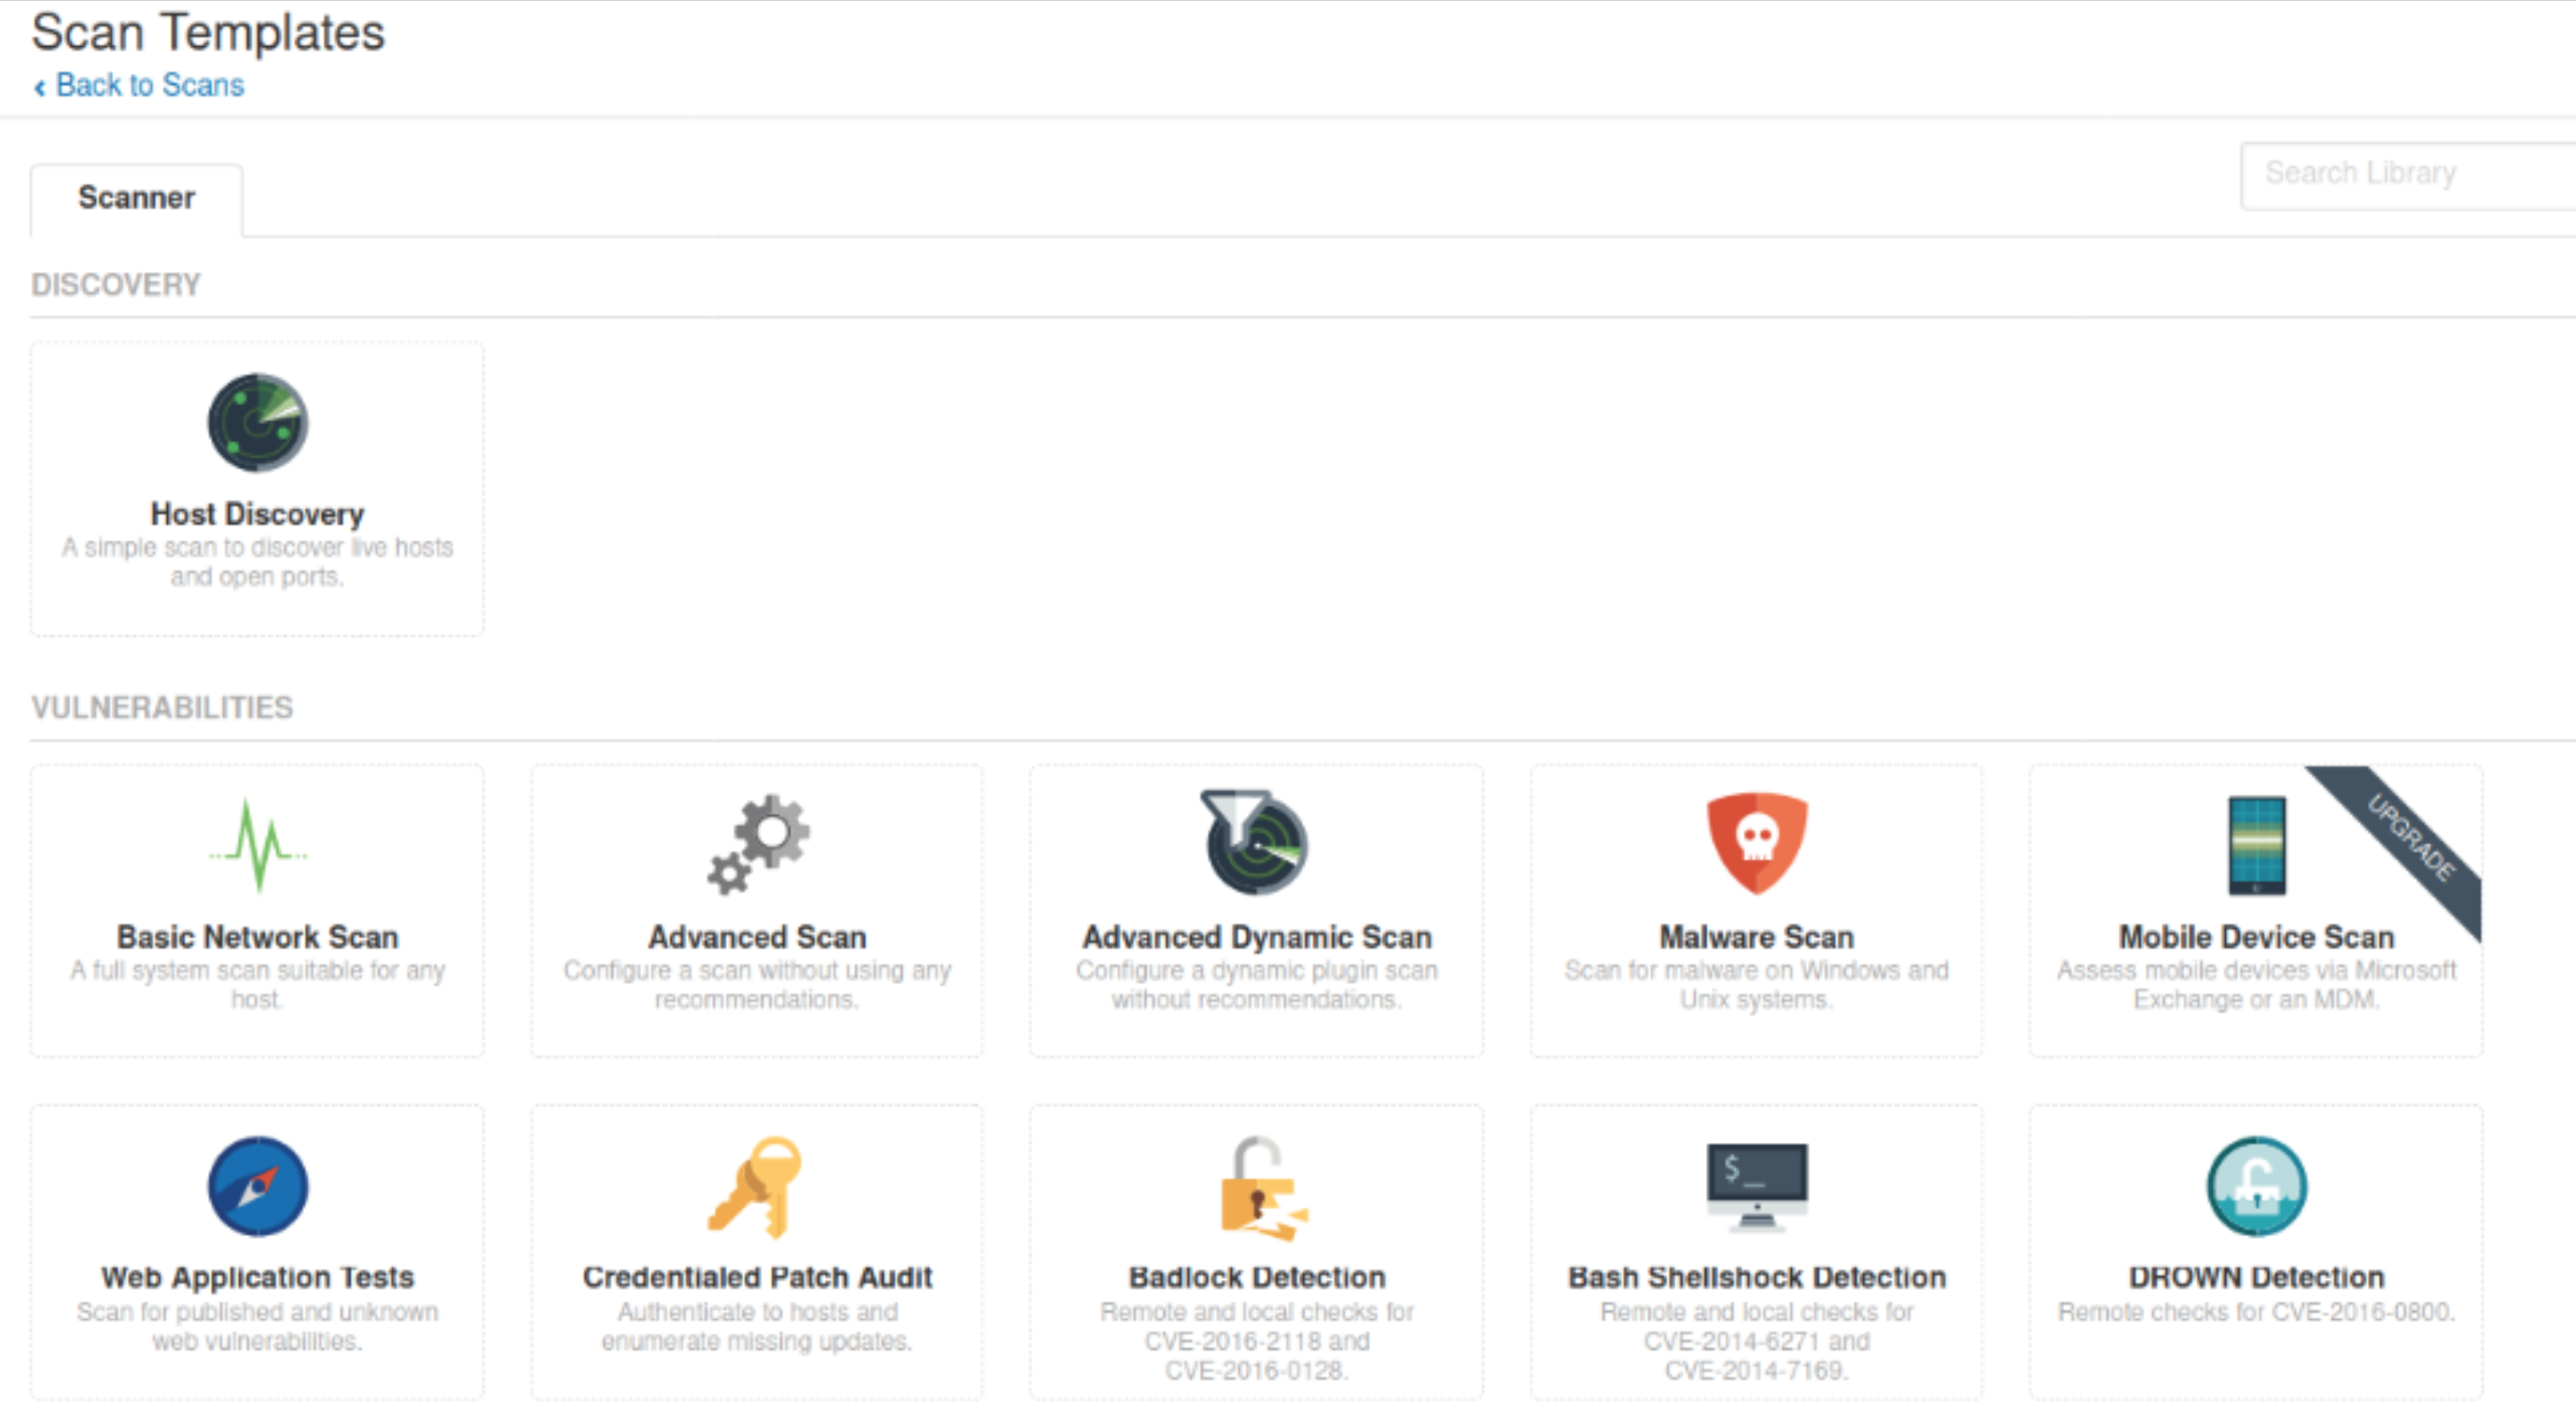Screen dimensions: 2576x1409
Task: Click the Back to Scans link
Action: tap(149, 85)
